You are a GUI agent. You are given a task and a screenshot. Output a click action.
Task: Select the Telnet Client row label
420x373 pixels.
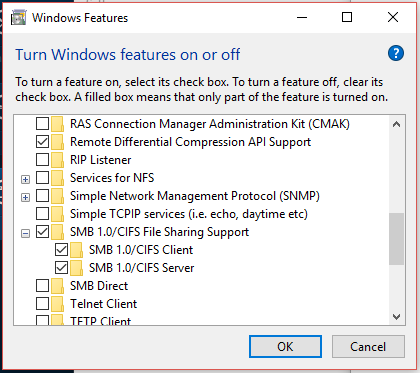[104, 304]
